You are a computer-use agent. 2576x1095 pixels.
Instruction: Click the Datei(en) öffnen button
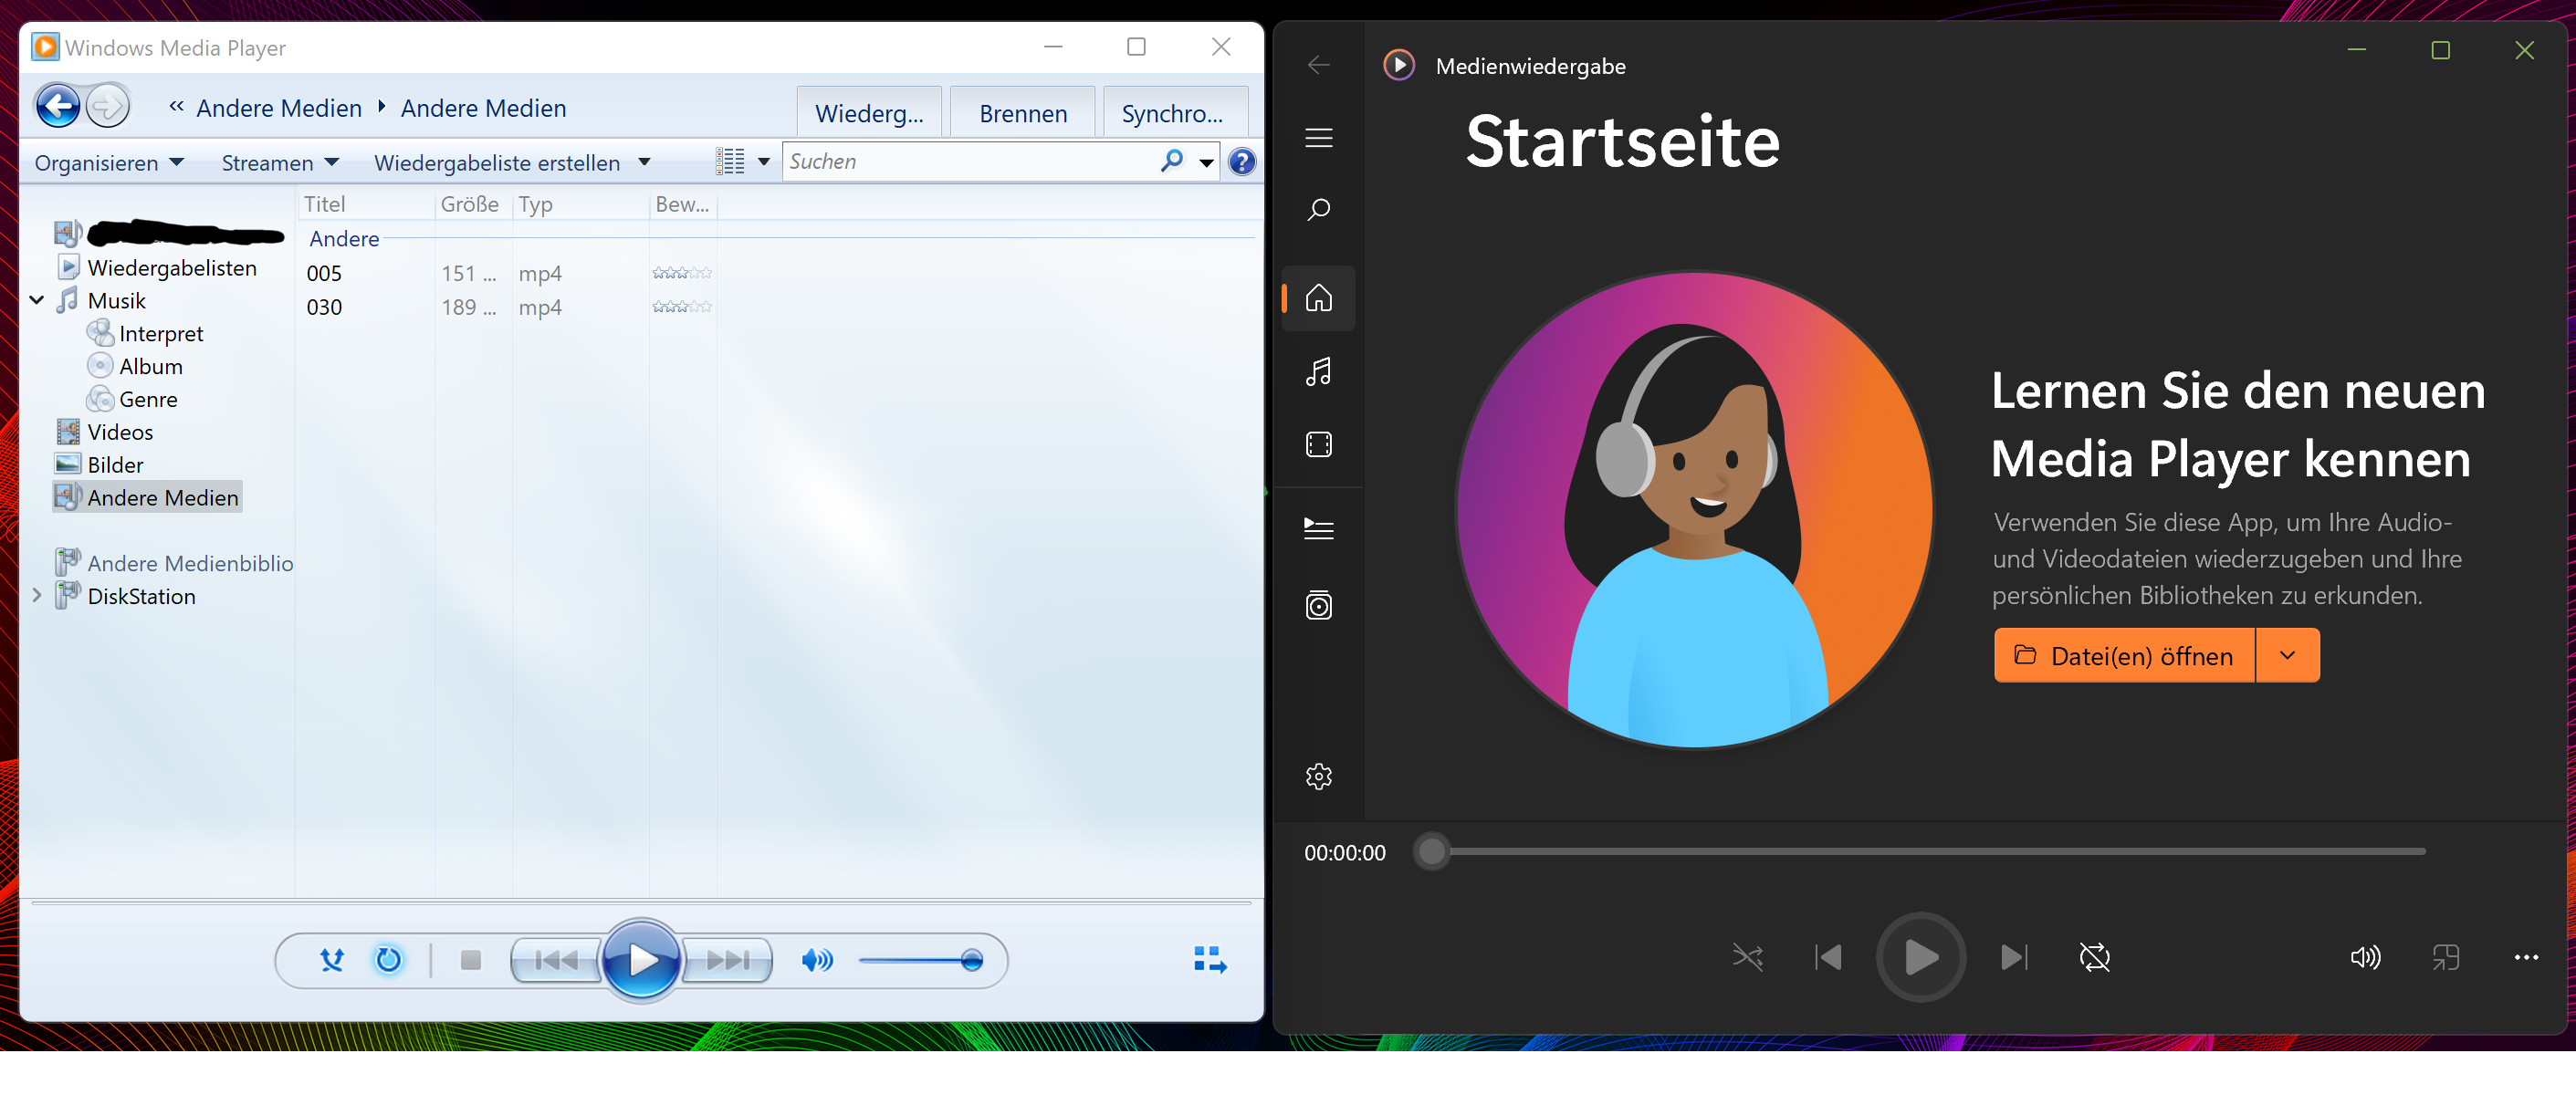pyautogui.click(x=2123, y=655)
